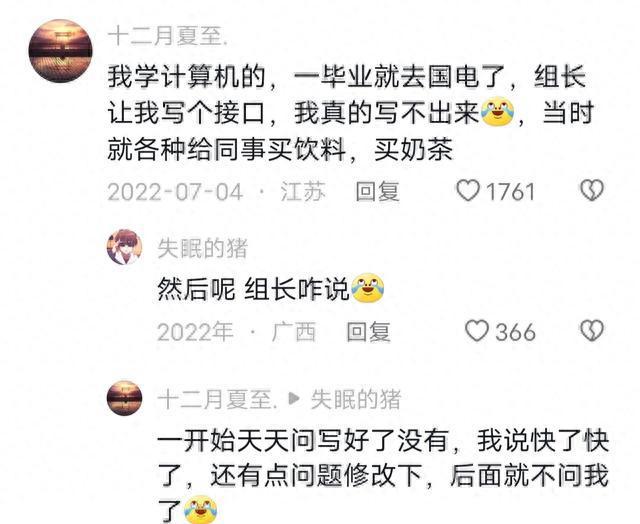Select the top comment text about 国电
The width and height of the screenshot is (640, 524).
point(350,113)
